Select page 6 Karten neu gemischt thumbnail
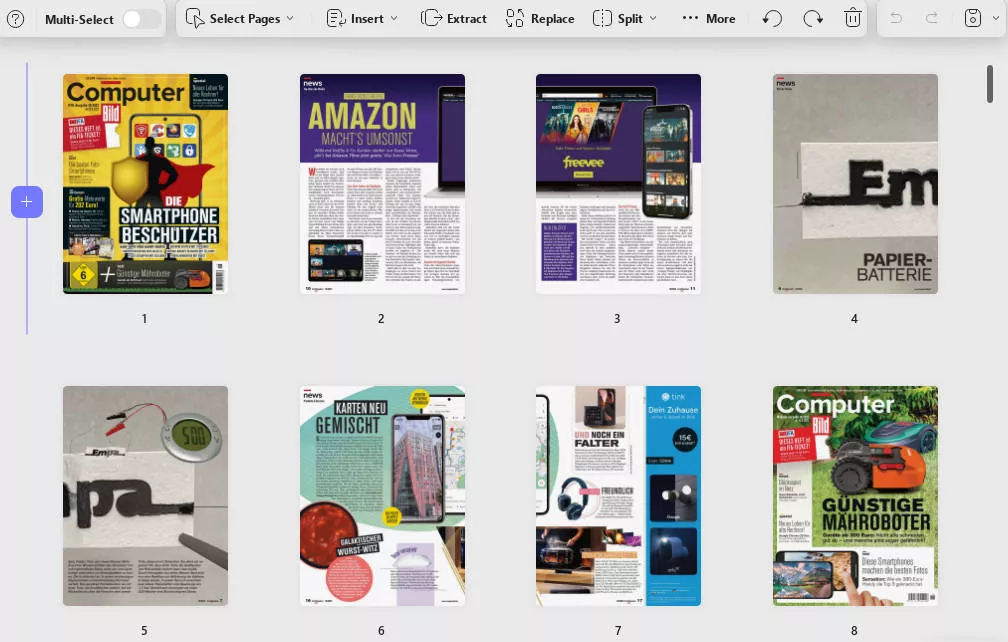The image size is (1008, 642). [382, 495]
